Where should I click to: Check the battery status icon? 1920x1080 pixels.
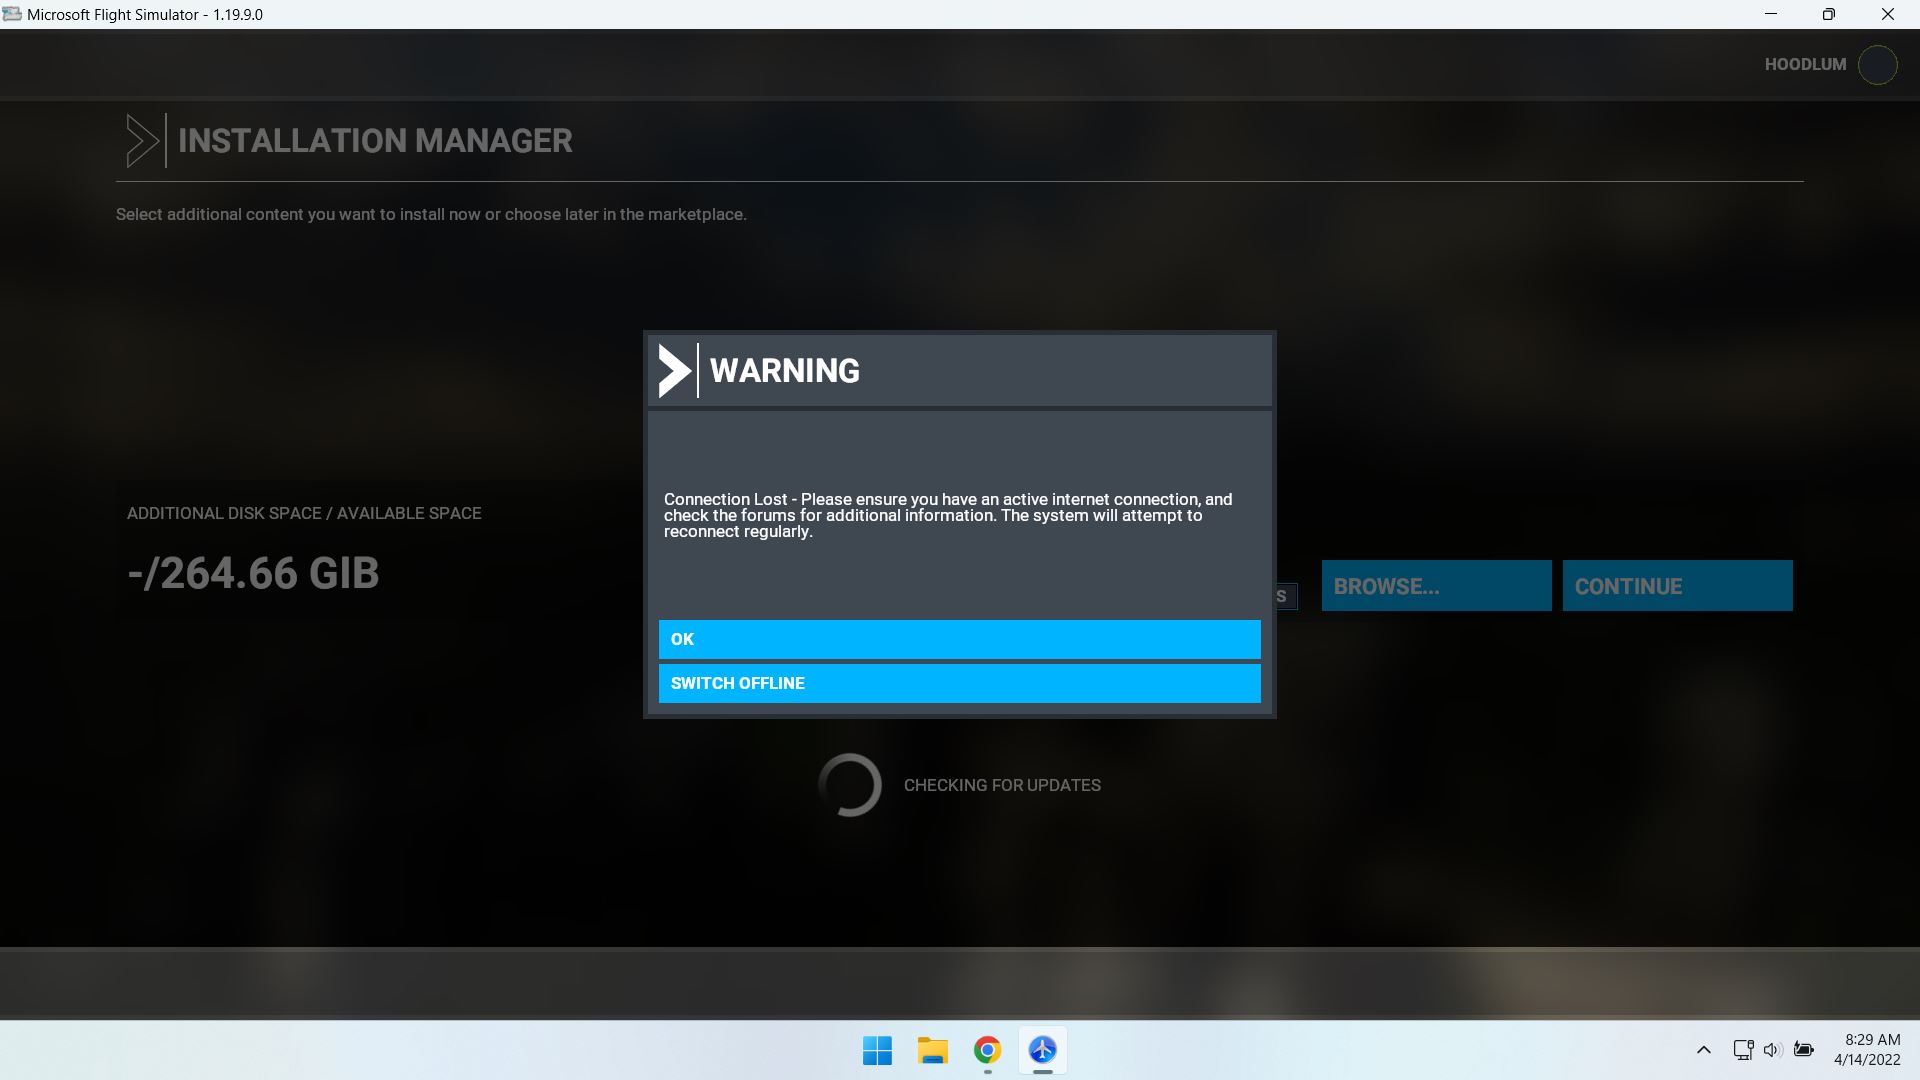click(1804, 1050)
